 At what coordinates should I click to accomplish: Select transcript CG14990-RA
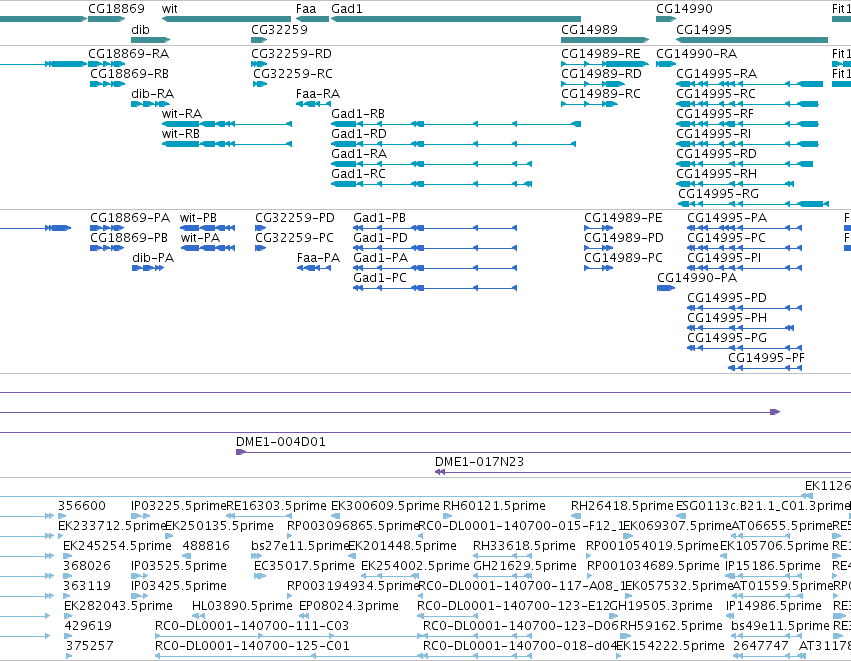coord(666,64)
